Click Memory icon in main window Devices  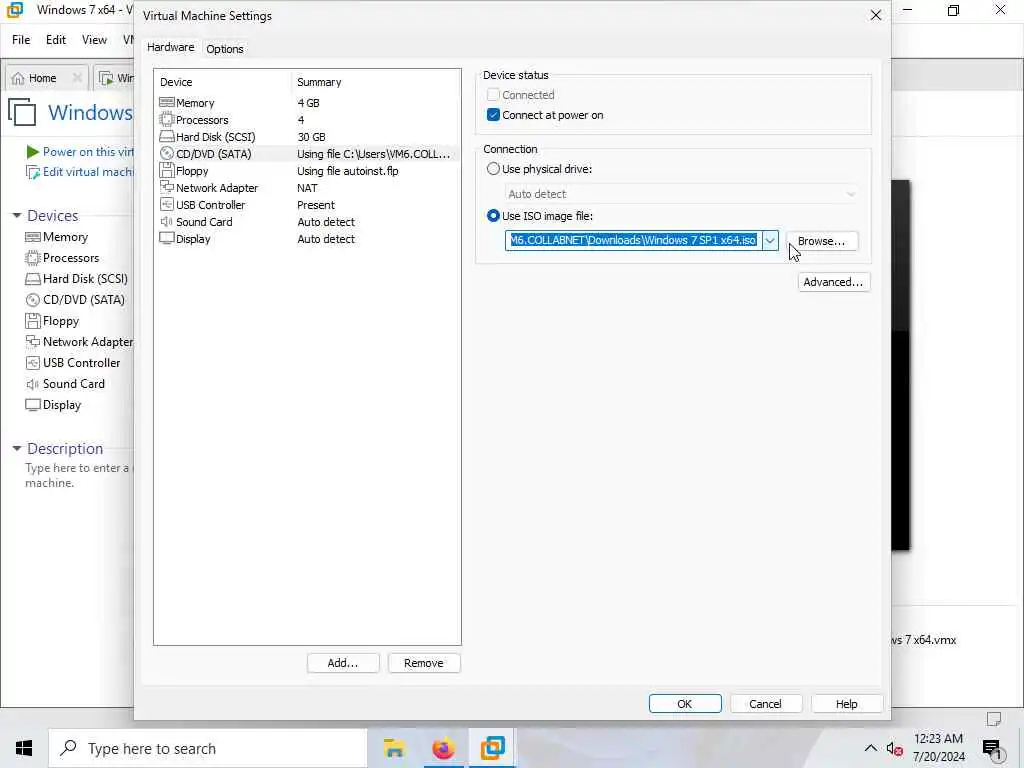(33, 237)
